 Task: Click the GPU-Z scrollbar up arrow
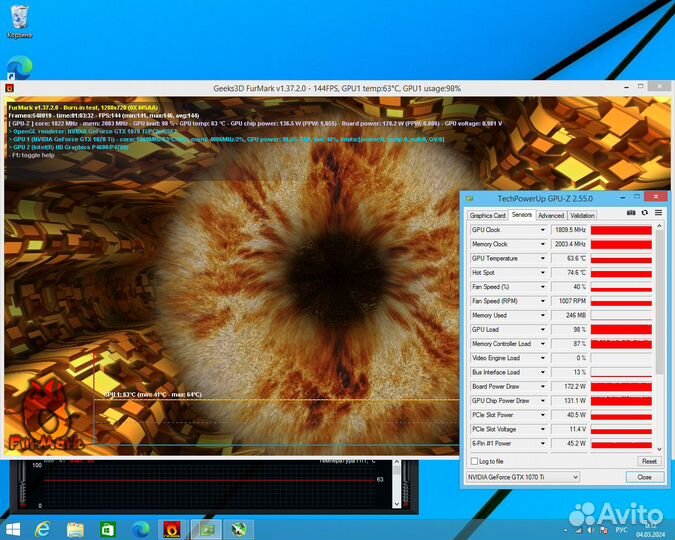pos(660,226)
